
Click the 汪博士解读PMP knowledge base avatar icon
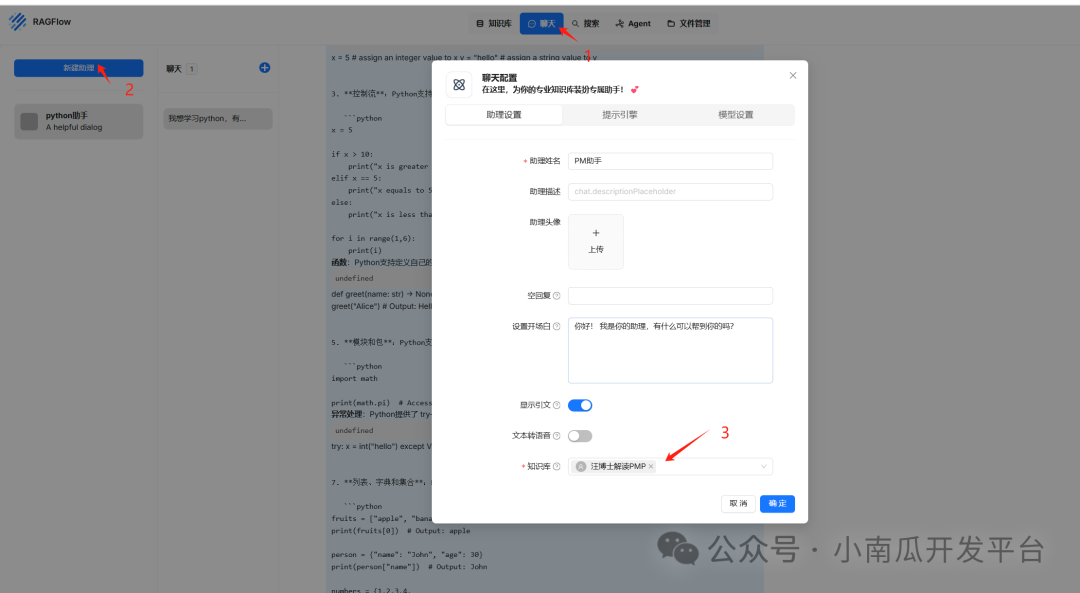pos(581,466)
